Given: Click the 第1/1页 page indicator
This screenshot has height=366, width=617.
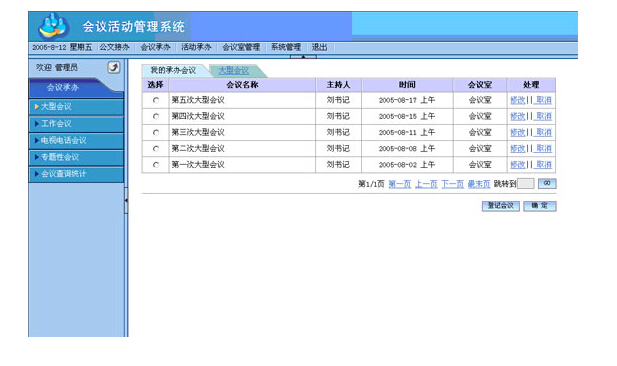Looking at the screenshot, I should click(x=371, y=184).
